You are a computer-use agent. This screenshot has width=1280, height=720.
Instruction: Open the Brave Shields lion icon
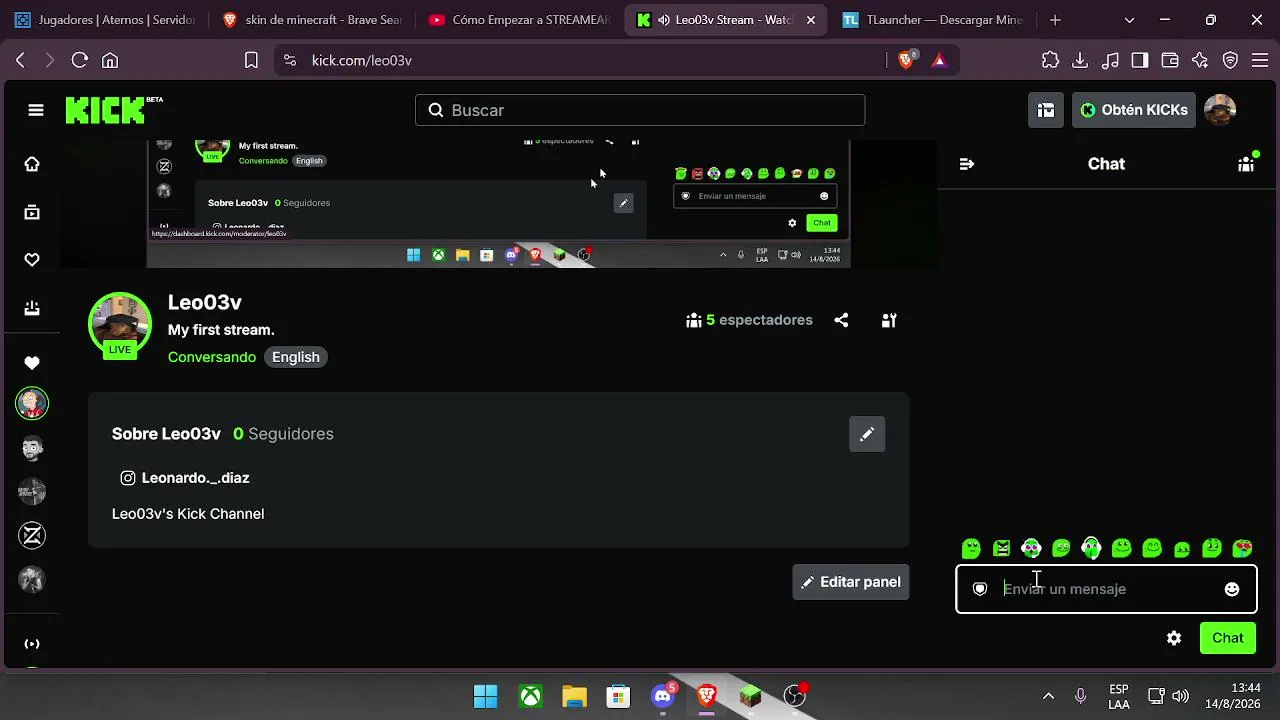tap(907, 60)
